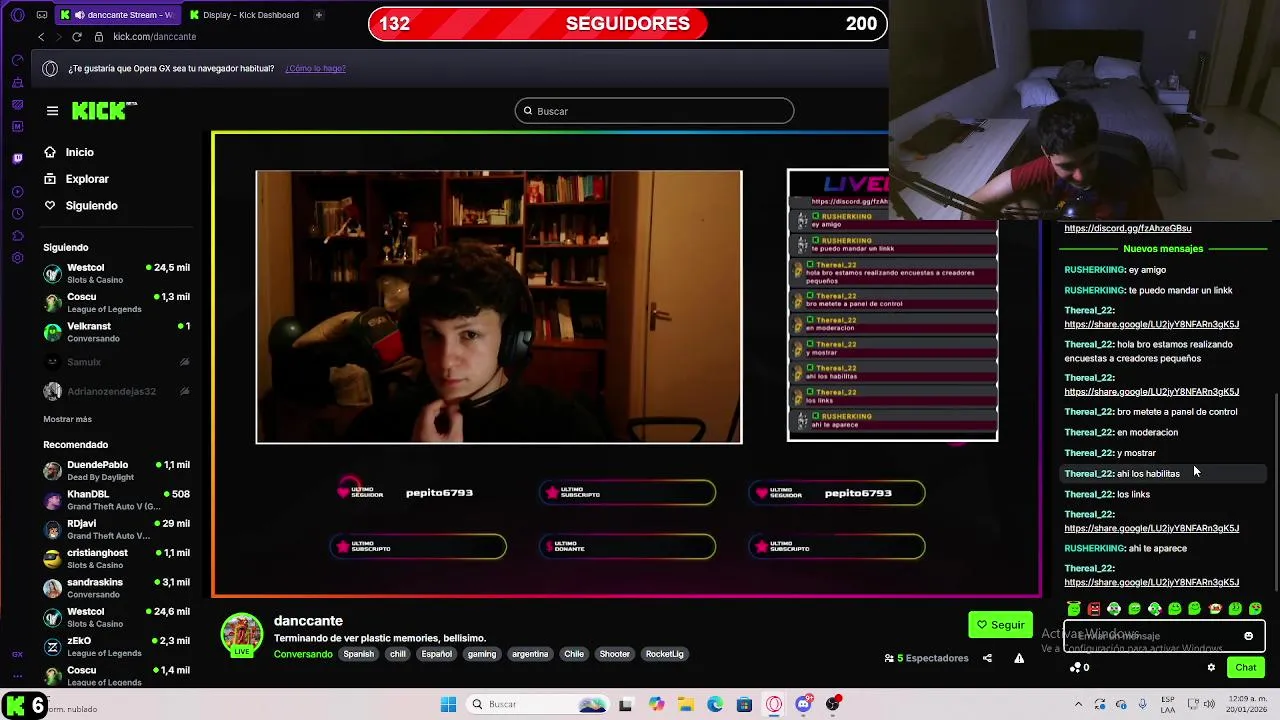Open the ¿Cómo lo hago? link
The width and height of the screenshot is (1280, 720).
tap(315, 68)
